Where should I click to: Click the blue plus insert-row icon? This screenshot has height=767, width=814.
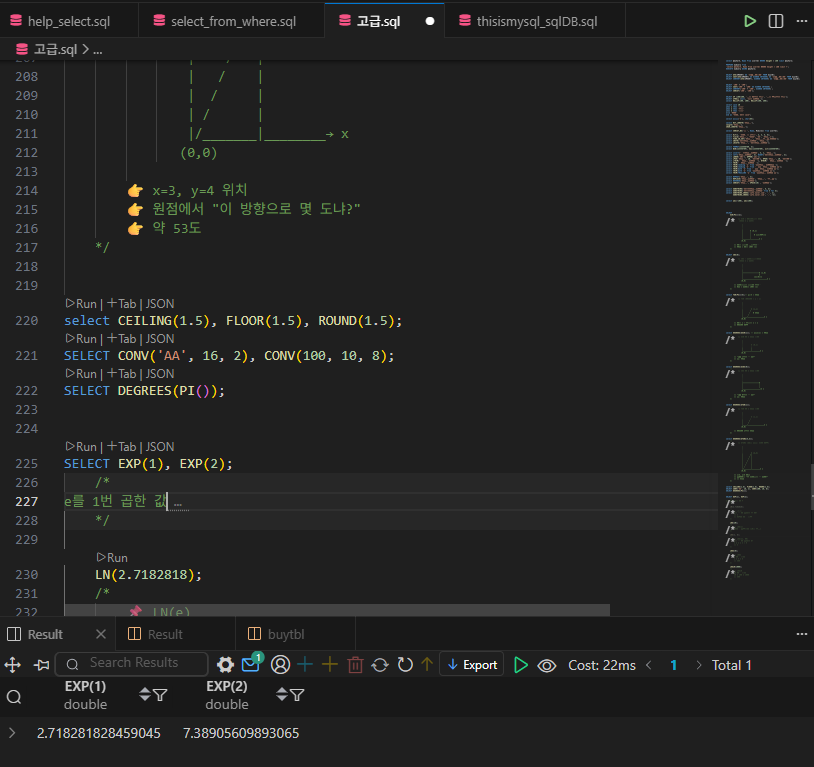305,665
